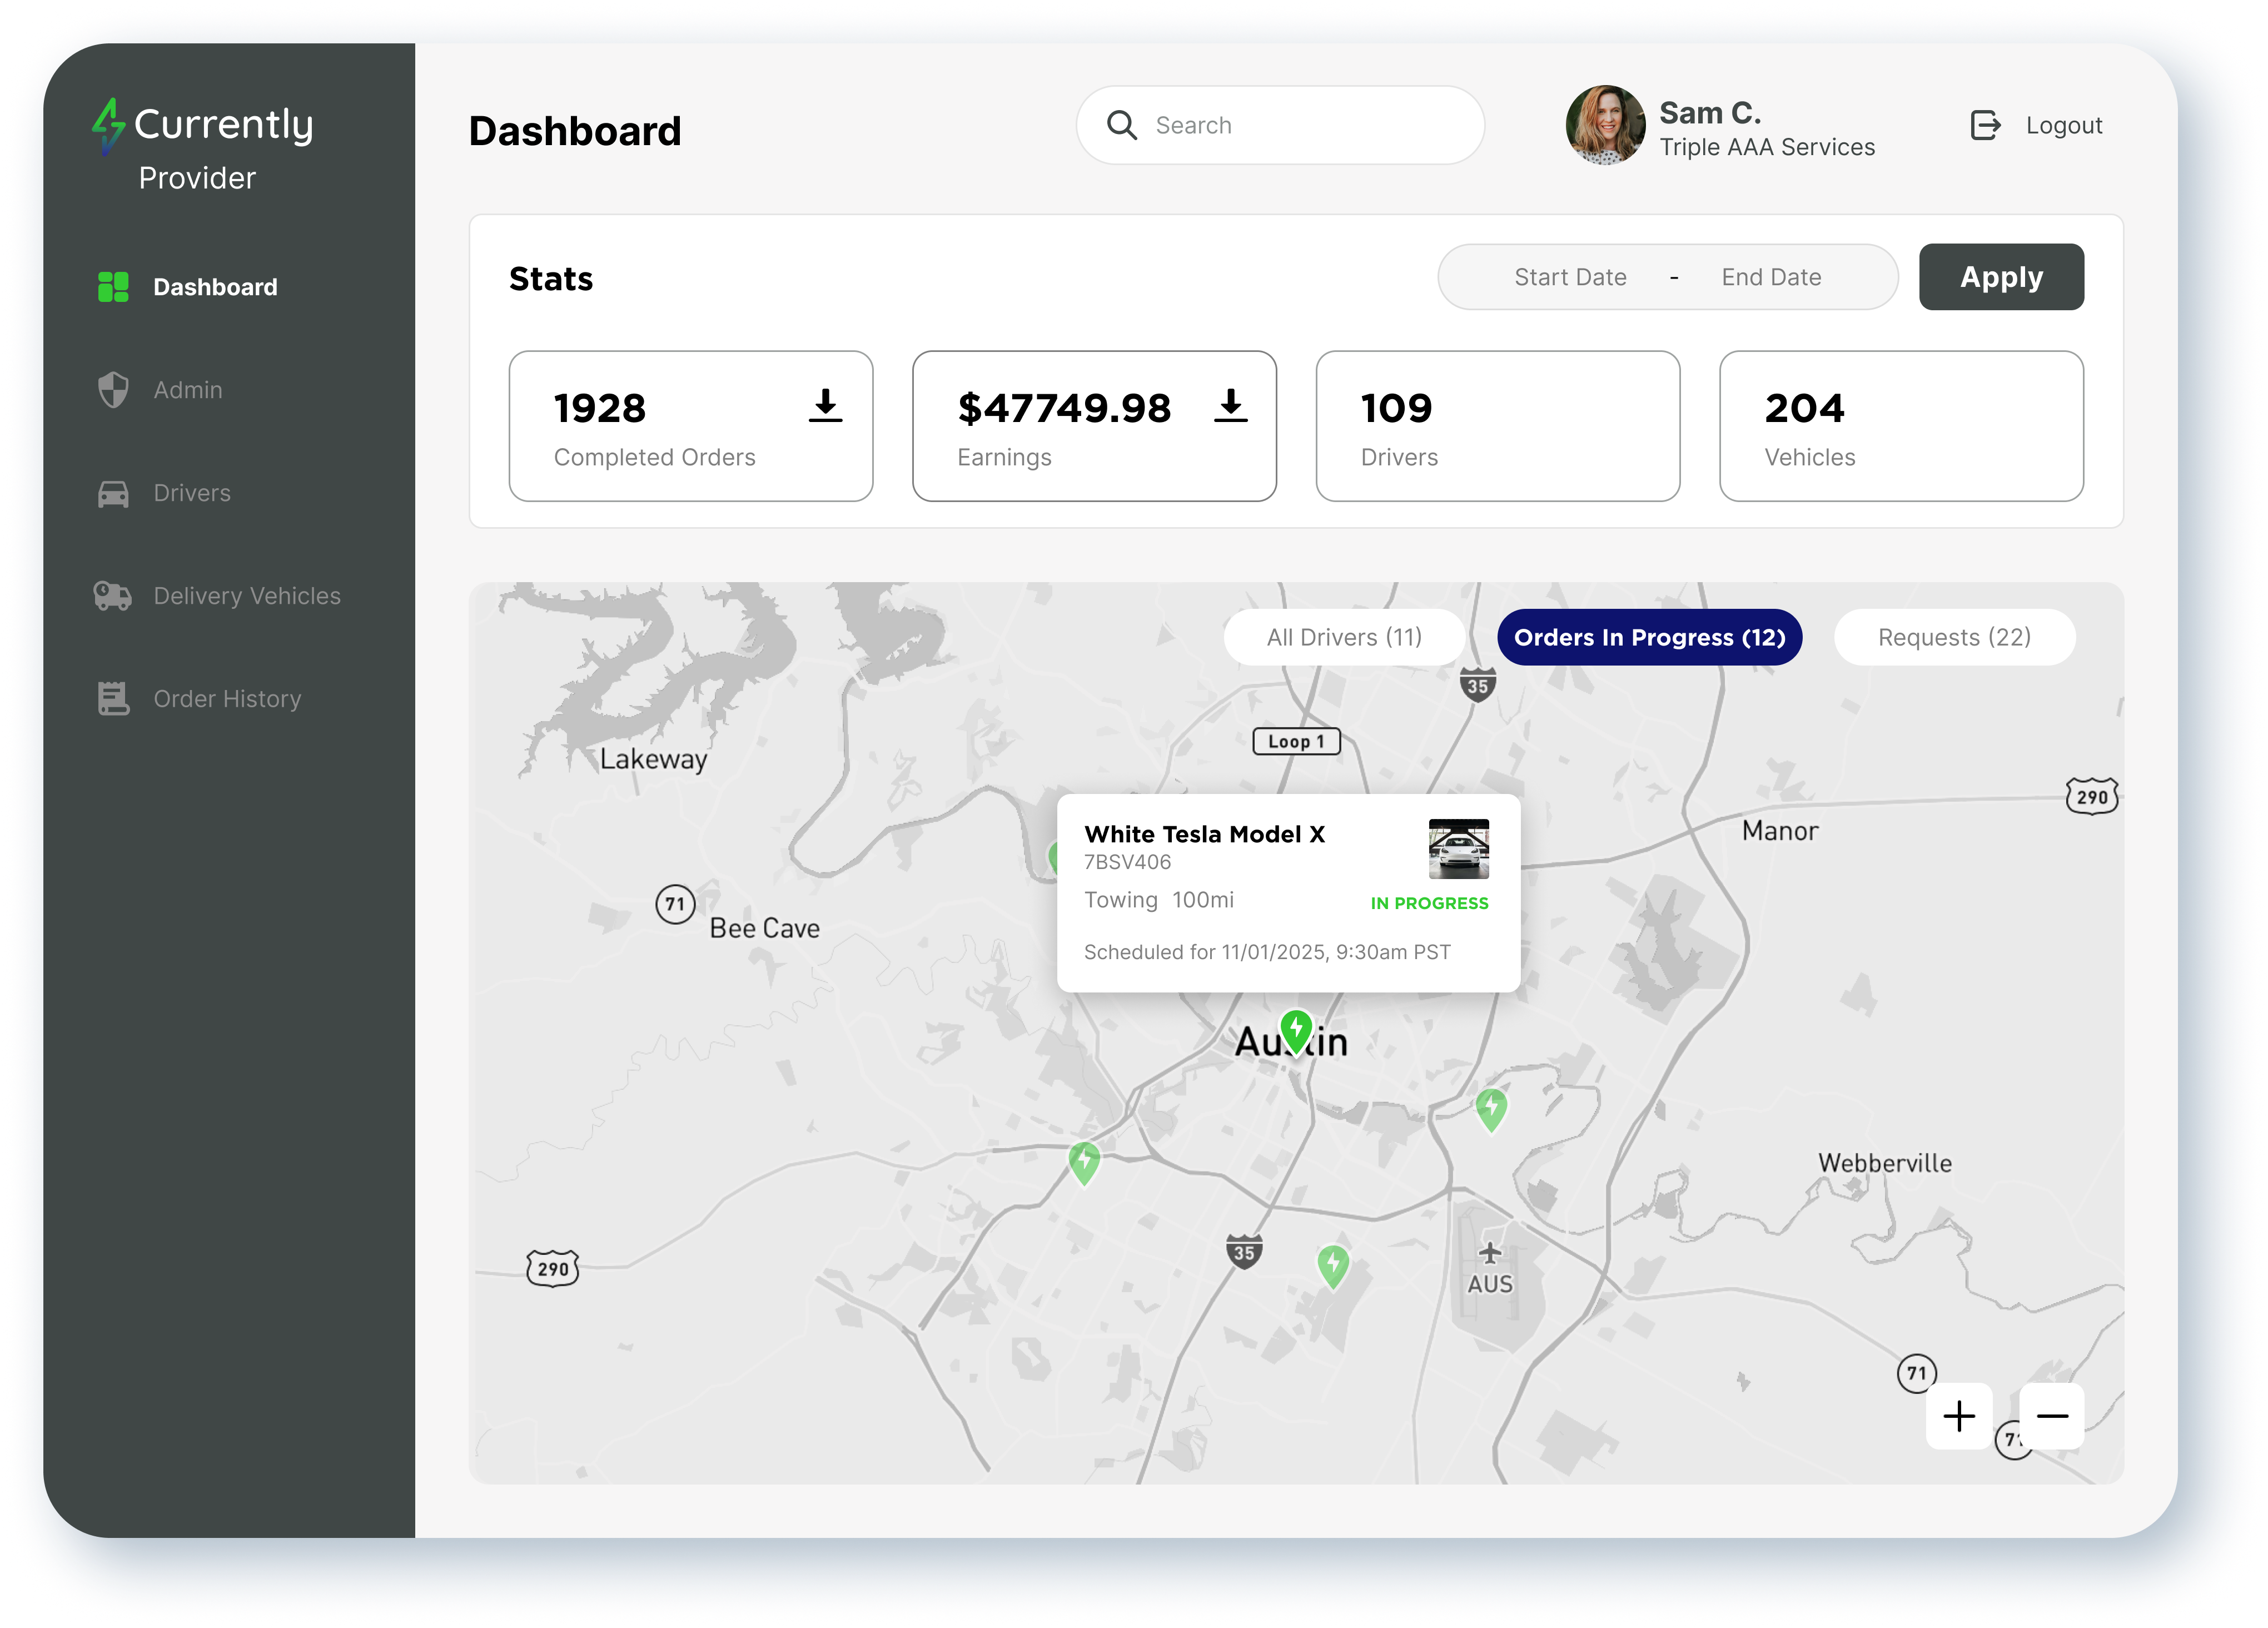Zoom in the map with plus
The height and width of the screenshot is (1628, 2268).
coord(1958,1416)
